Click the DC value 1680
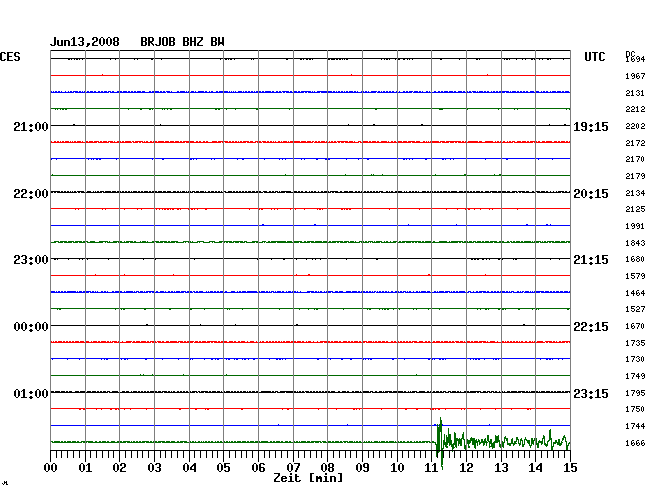Image resolution: width=650 pixels, height=494 pixels. 635,259
